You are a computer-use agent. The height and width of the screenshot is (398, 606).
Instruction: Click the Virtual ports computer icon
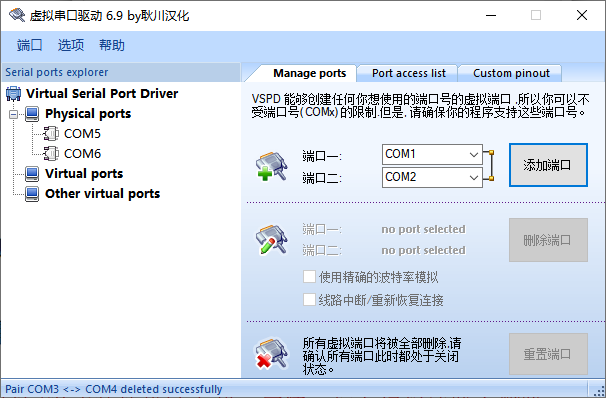pyautogui.click(x=32, y=174)
